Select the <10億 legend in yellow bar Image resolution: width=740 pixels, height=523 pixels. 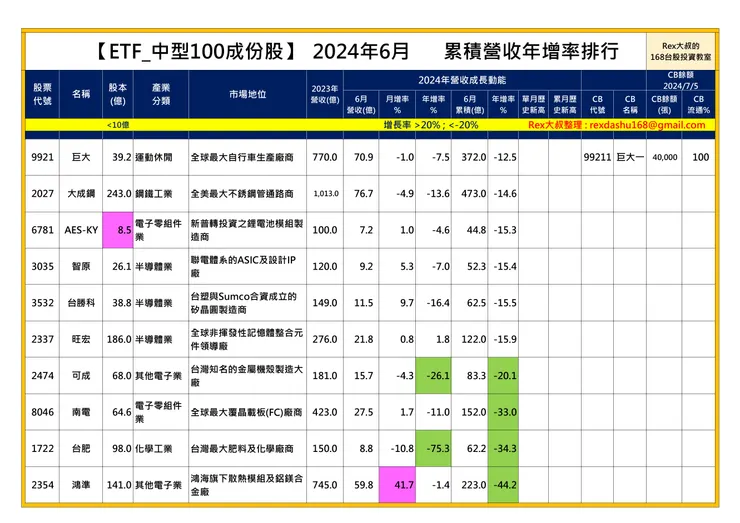[x=118, y=125]
